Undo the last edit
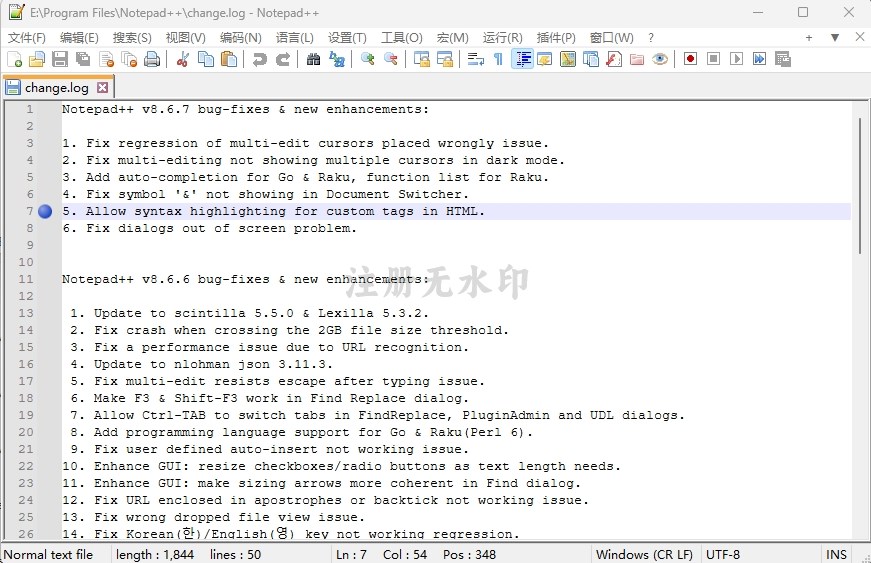871x563 pixels. 259,59
